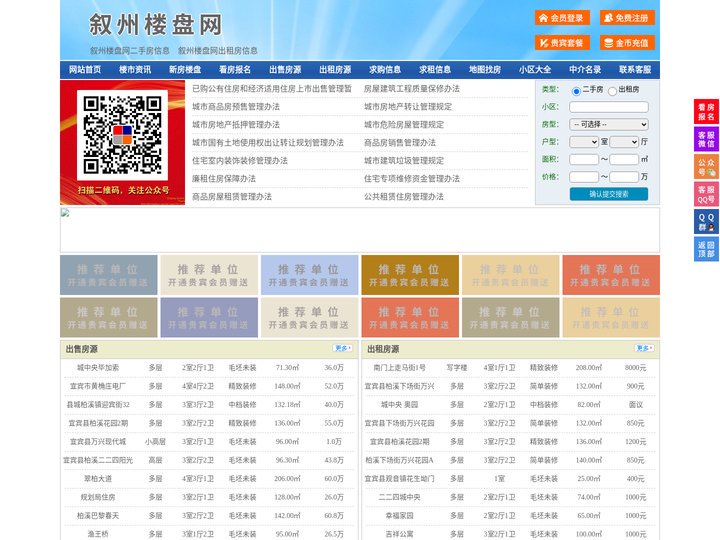720x540 pixels.
Task: Open the 宜宾市黄桷庄电厂 sale listing
Action: click(x=98, y=386)
